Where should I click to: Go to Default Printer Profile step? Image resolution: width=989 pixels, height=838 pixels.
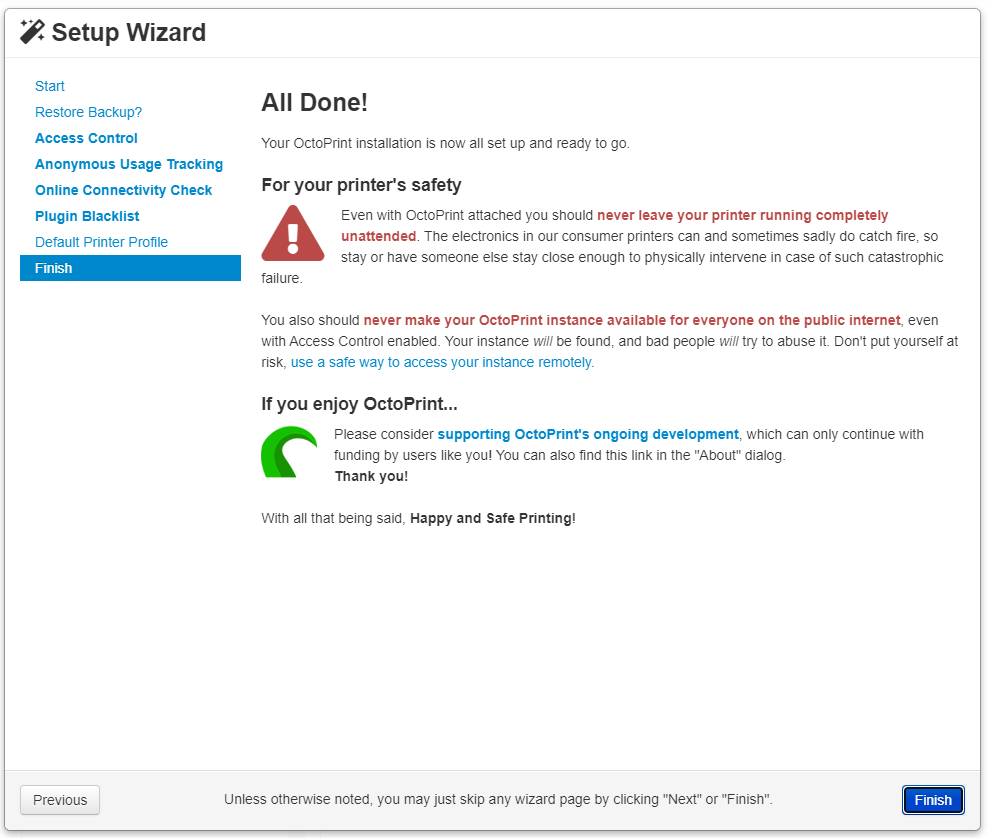click(102, 242)
